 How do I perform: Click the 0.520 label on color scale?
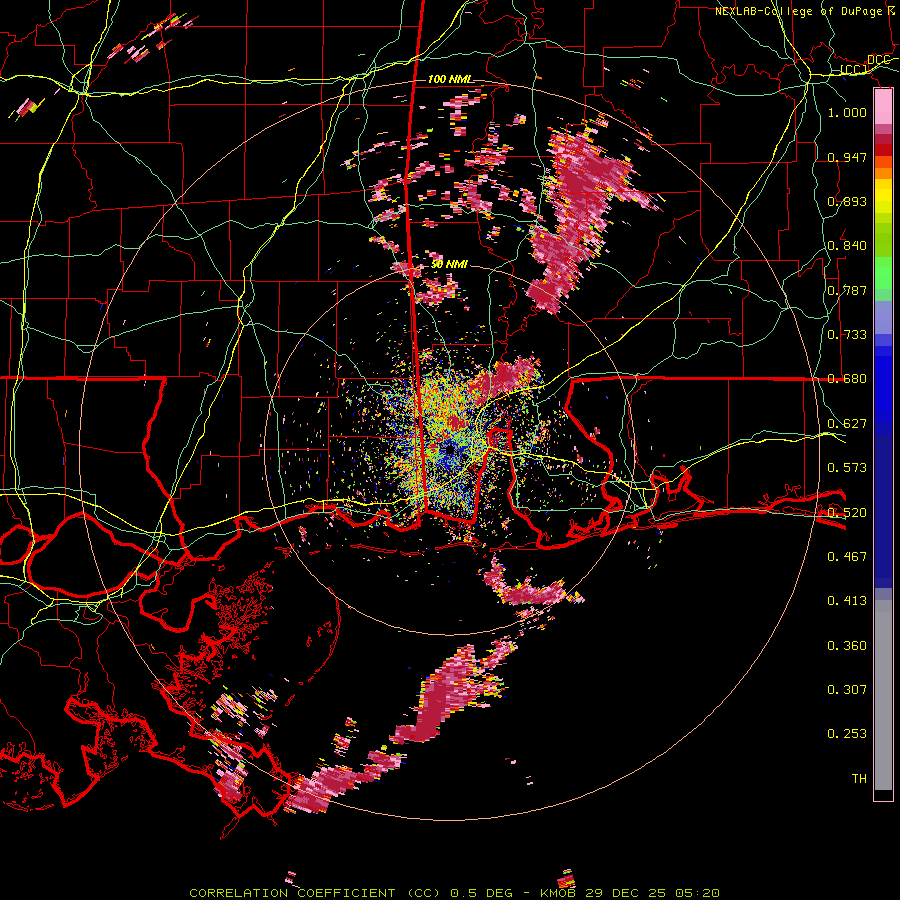(847, 512)
